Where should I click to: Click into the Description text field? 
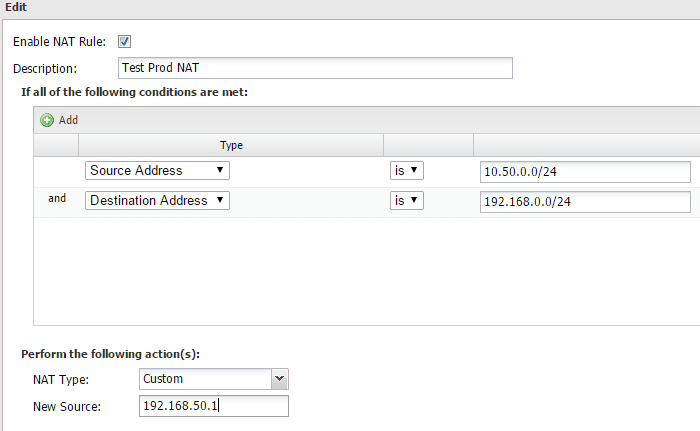tap(314, 68)
